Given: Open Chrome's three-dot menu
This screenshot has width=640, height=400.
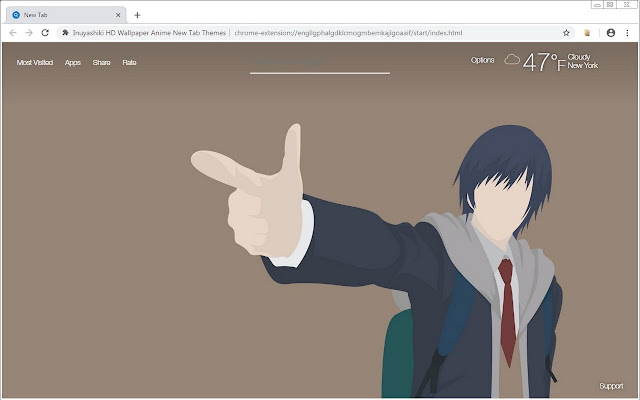Looking at the screenshot, I should [627, 33].
